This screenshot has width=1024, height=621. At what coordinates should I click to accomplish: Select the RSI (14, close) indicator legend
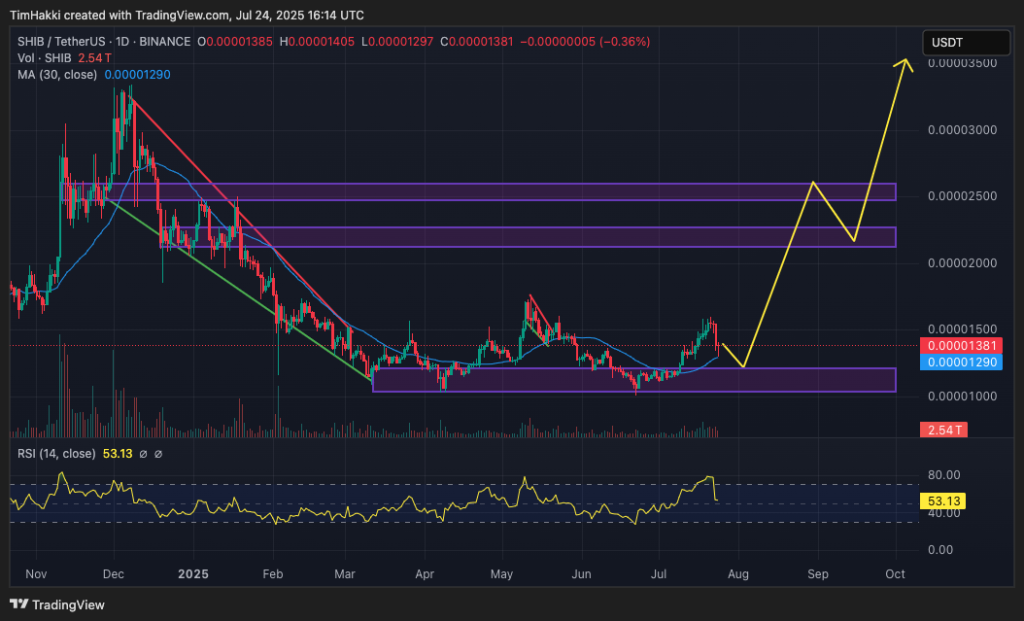click(53, 454)
